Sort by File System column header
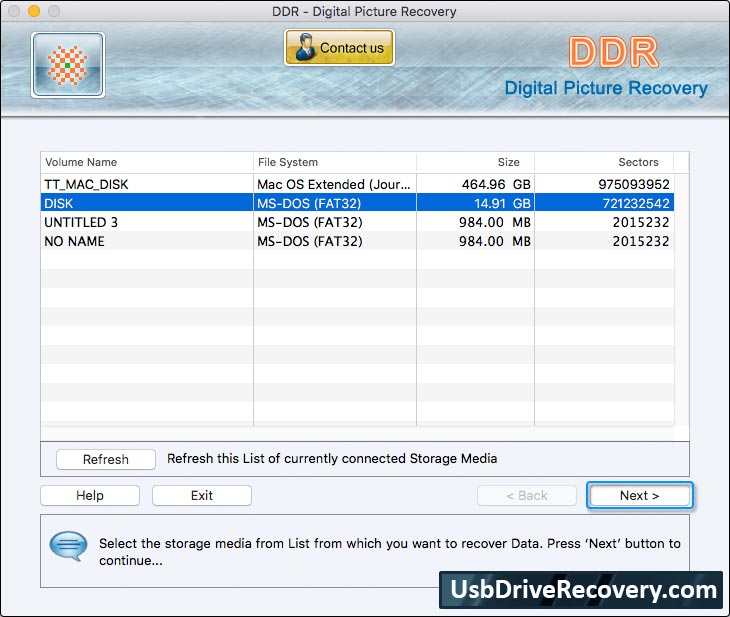The width and height of the screenshot is (730, 617). (x=335, y=162)
